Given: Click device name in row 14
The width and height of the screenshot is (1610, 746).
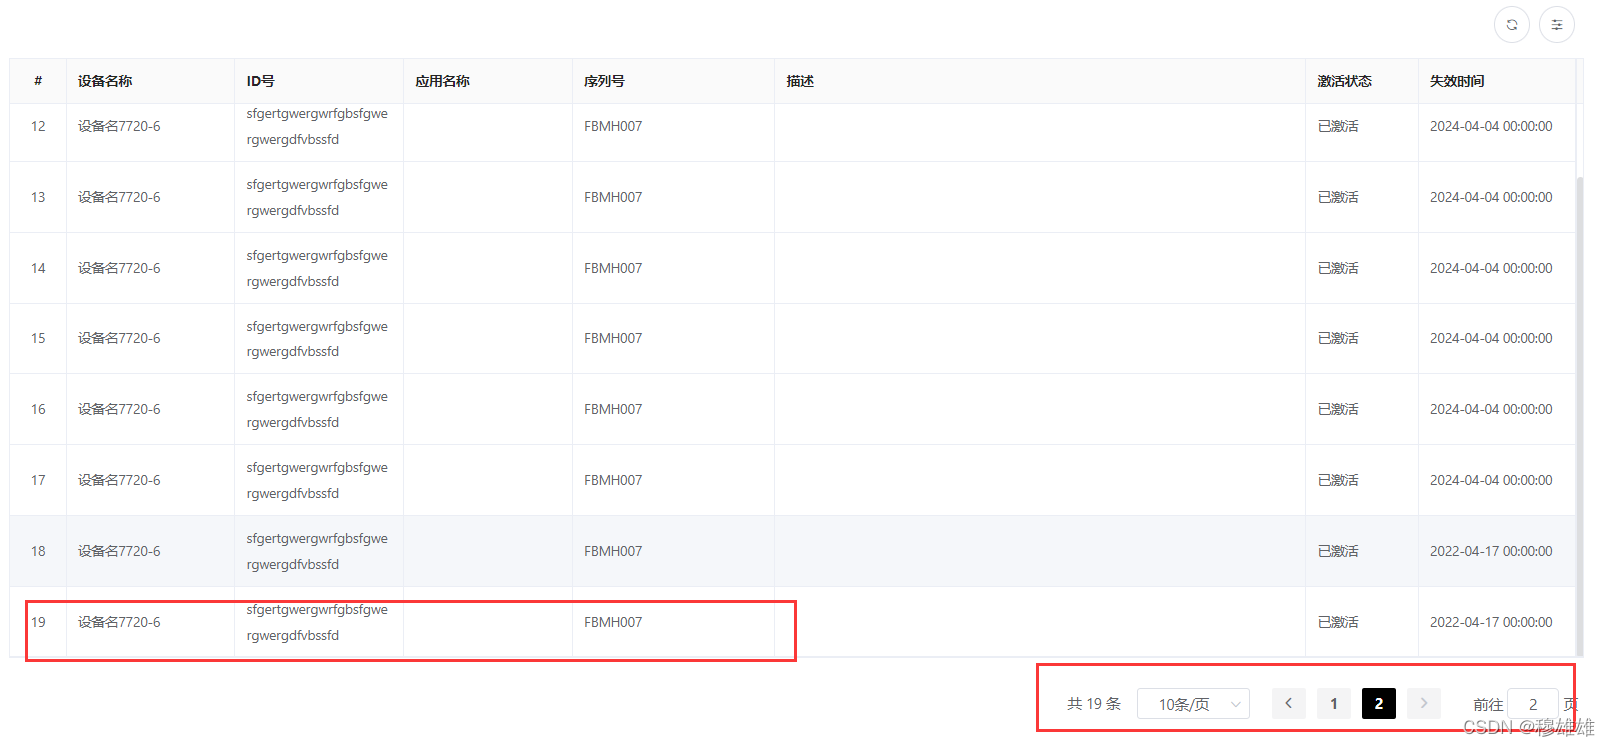Looking at the screenshot, I should pos(119,268).
